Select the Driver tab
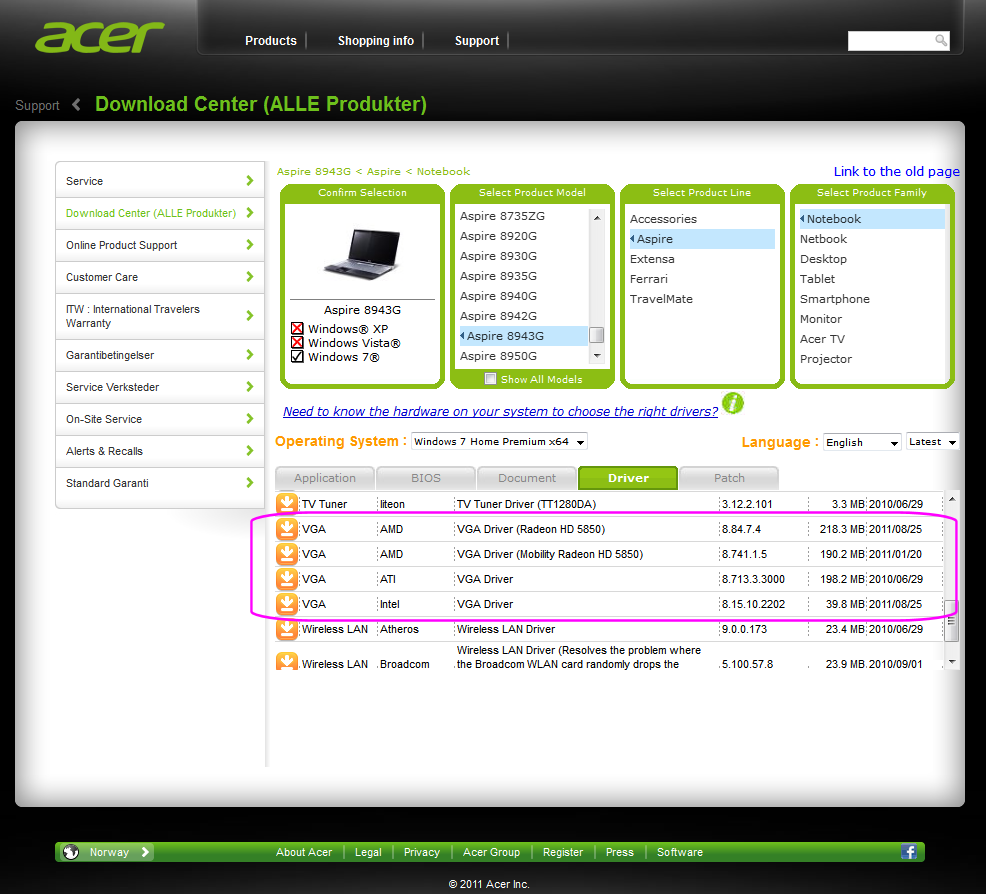The height and width of the screenshot is (894, 986). (628, 478)
